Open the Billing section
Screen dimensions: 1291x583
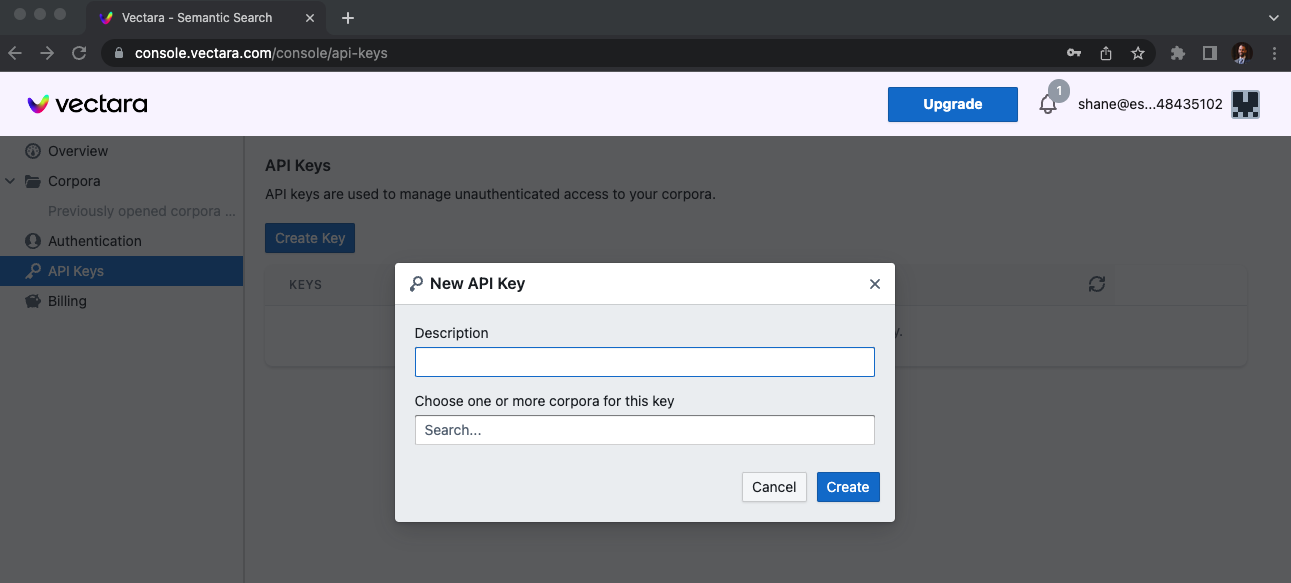pyautogui.click(x=68, y=301)
